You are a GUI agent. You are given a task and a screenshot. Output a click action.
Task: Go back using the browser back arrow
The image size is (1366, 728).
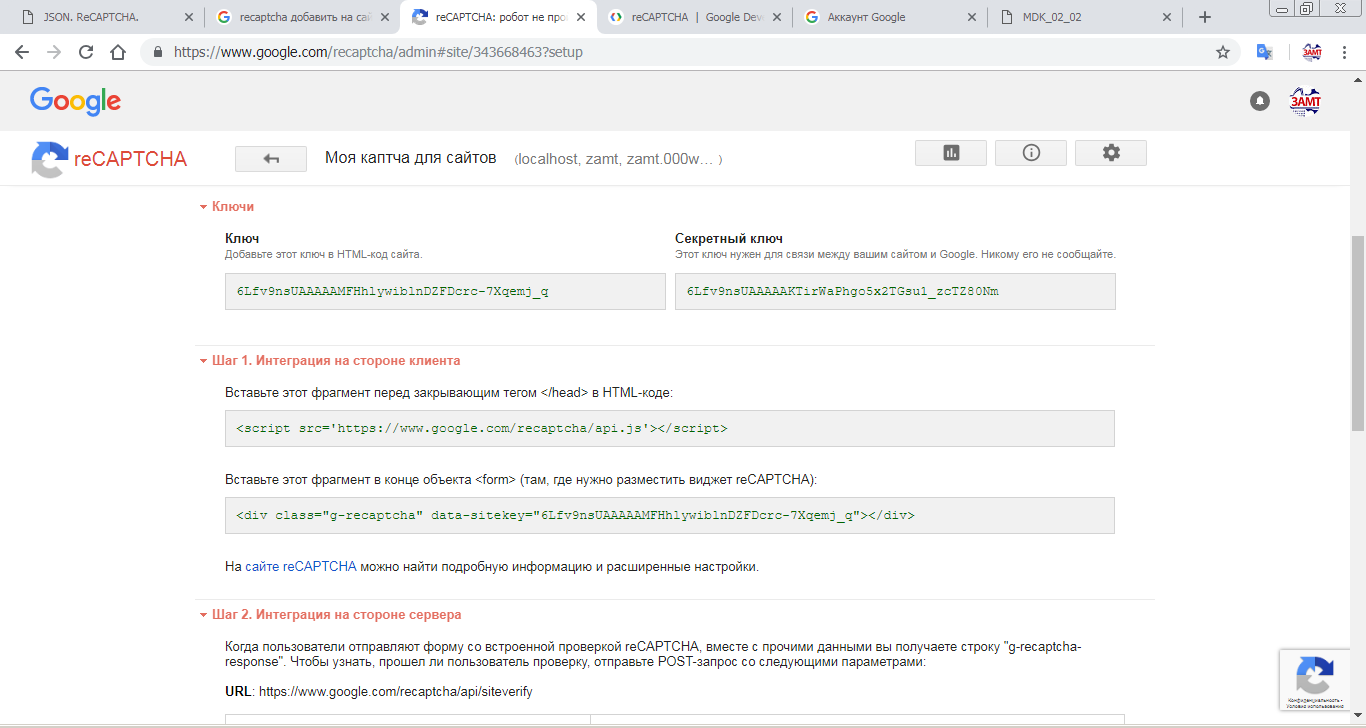coord(22,52)
